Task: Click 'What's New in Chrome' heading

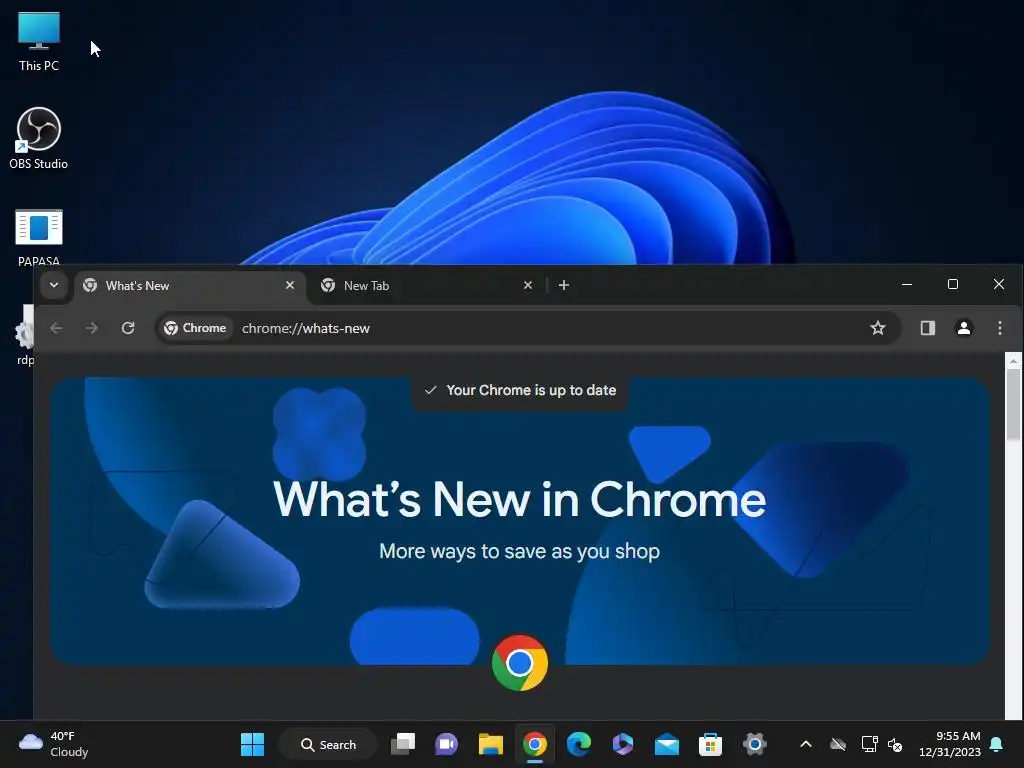Action: [x=519, y=500]
